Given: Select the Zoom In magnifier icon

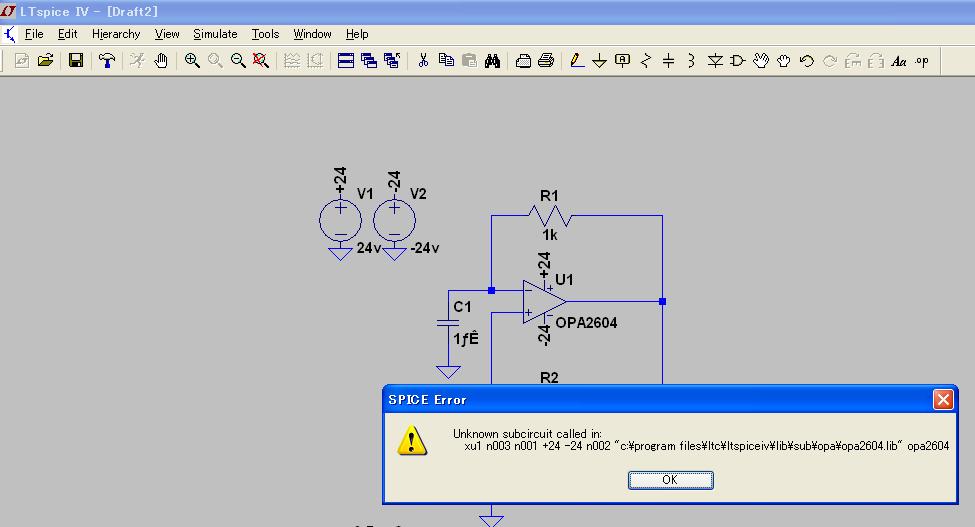Looking at the screenshot, I should point(192,60).
